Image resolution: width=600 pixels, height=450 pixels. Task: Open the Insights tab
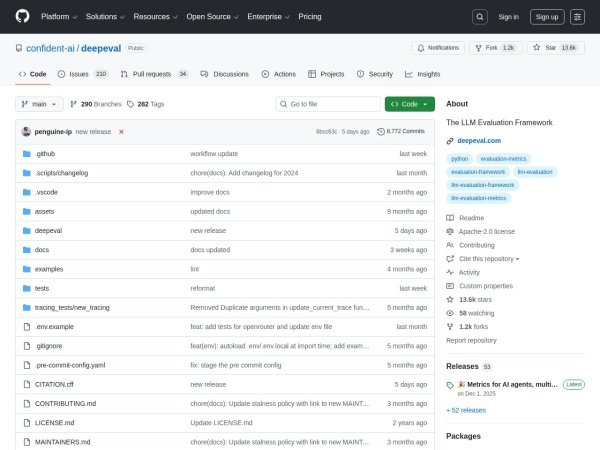pos(422,74)
